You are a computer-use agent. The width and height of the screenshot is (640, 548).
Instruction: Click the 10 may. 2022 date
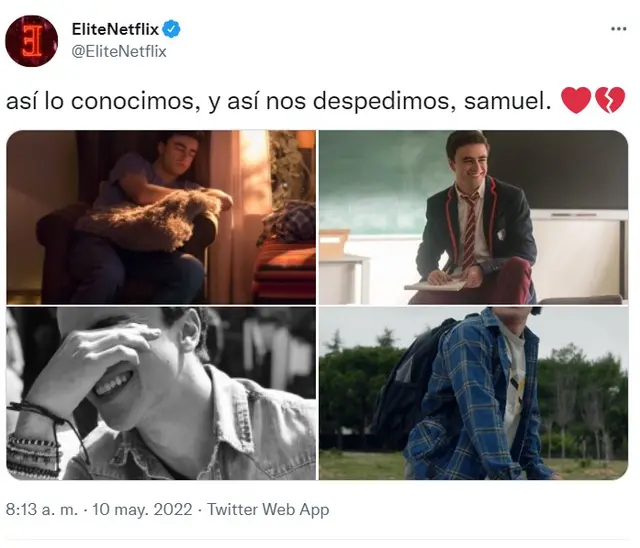[x=142, y=509]
